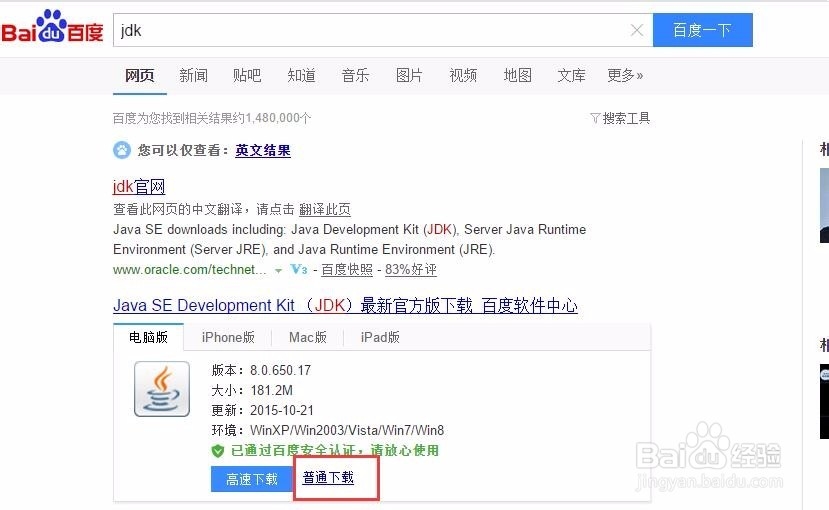Click the 百度一下 search button

(x=703, y=30)
